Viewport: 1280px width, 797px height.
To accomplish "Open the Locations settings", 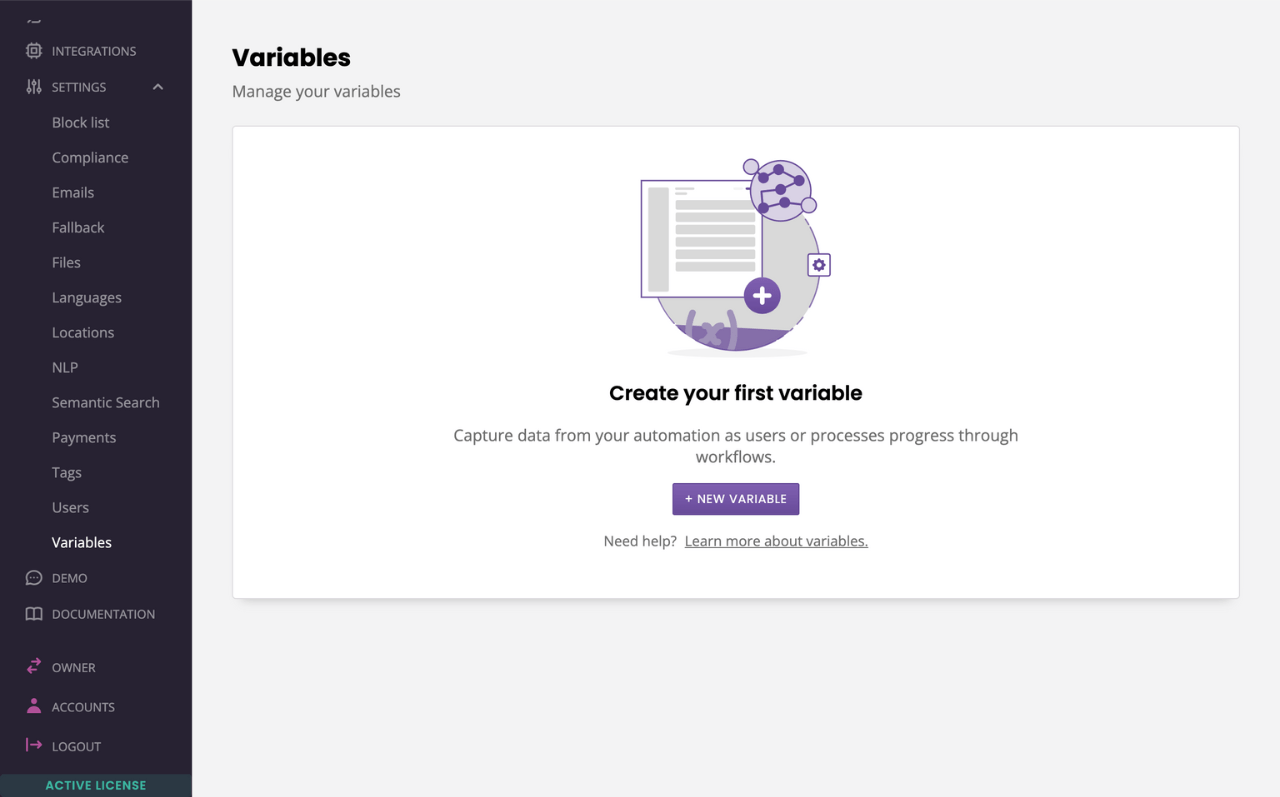I will point(83,332).
